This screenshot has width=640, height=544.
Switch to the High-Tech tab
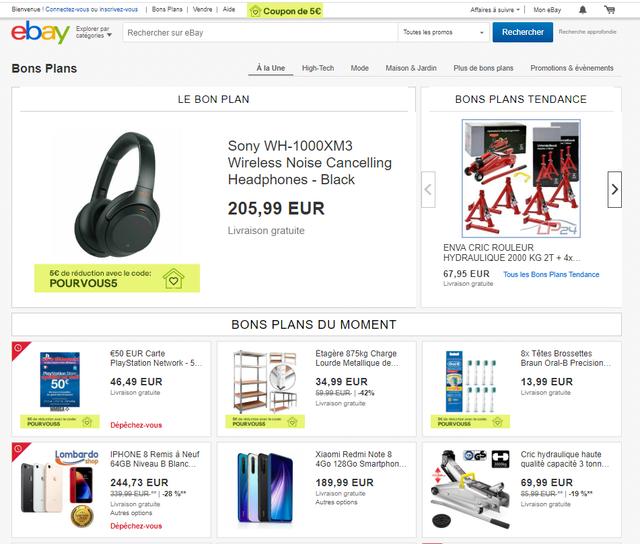pyautogui.click(x=318, y=68)
